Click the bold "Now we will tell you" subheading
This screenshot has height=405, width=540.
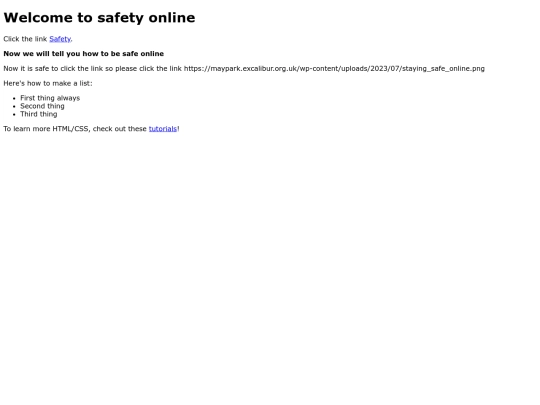(84, 54)
